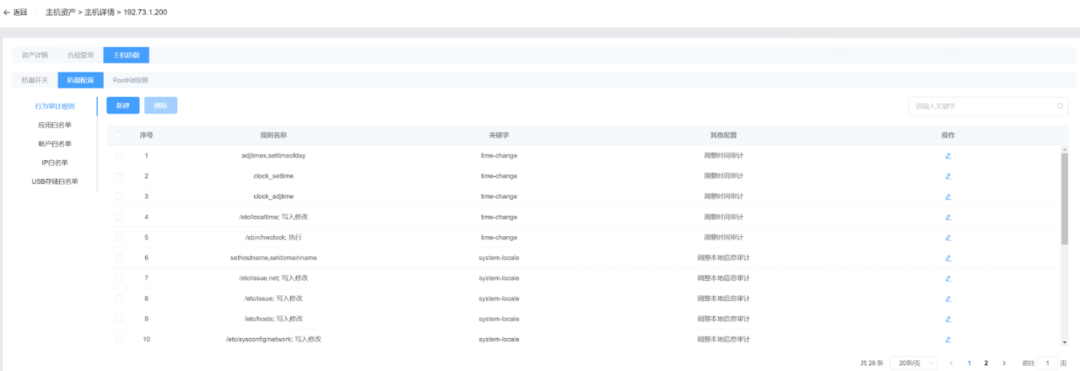Edit rule 9 /etc/hosts

pyautogui.click(x=948, y=319)
